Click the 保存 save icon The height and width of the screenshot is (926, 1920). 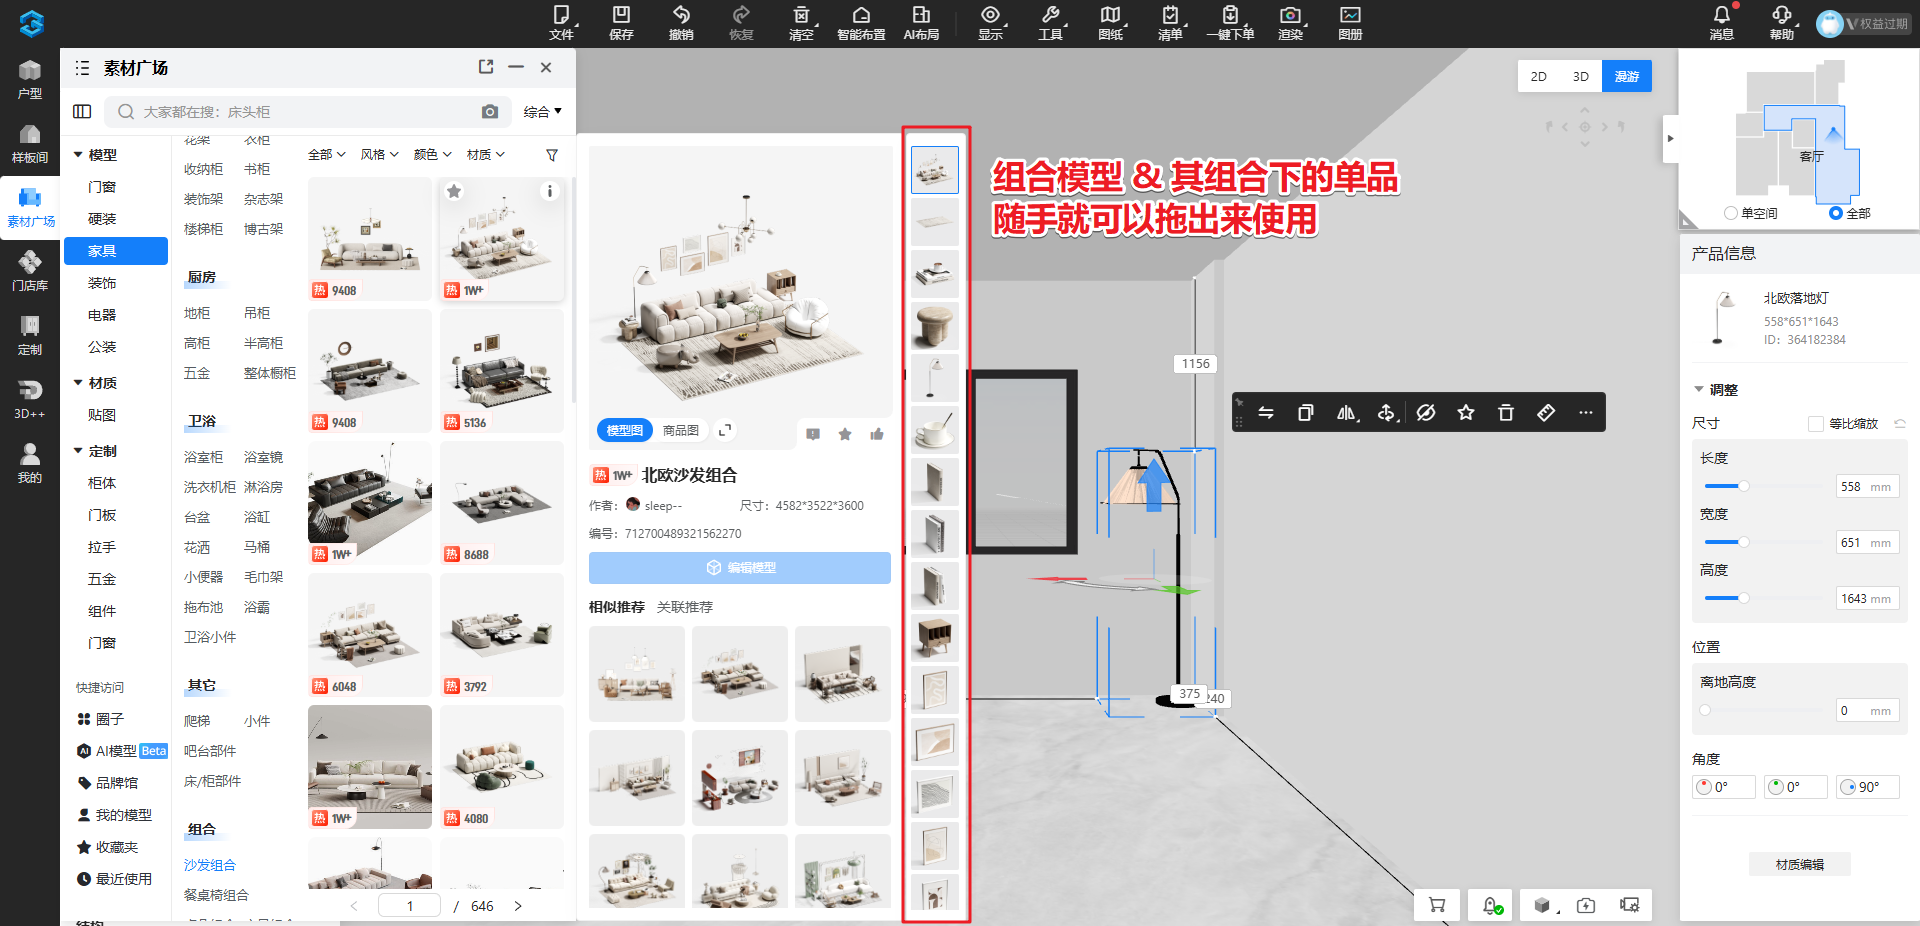(621, 15)
